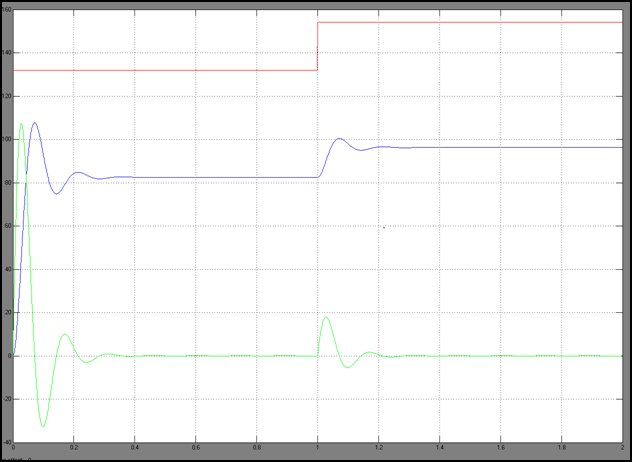Click the blue curve's first overshoot peak
The image size is (632, 462).
point(35,123)
